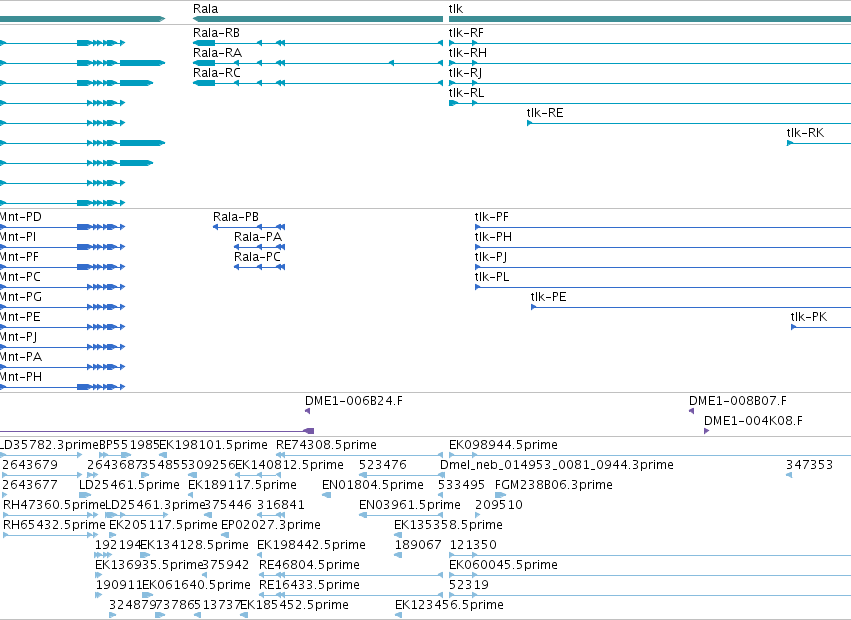Image resolution: width=851 pixels, height=620 pixels.
Task: Pick the Mnt-PH protein label
Action: (21, 377)
